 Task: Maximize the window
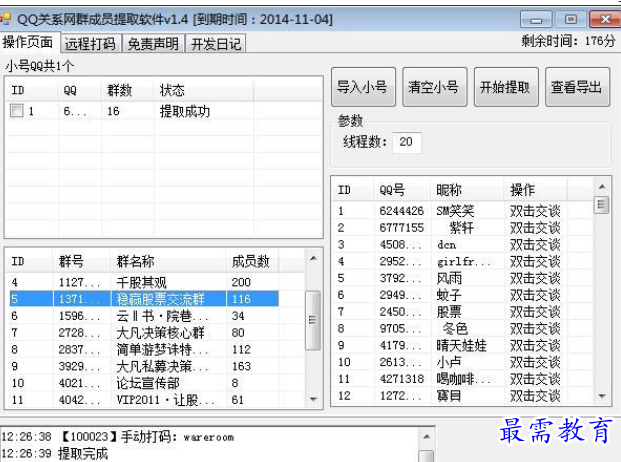(x=571, y=19)
